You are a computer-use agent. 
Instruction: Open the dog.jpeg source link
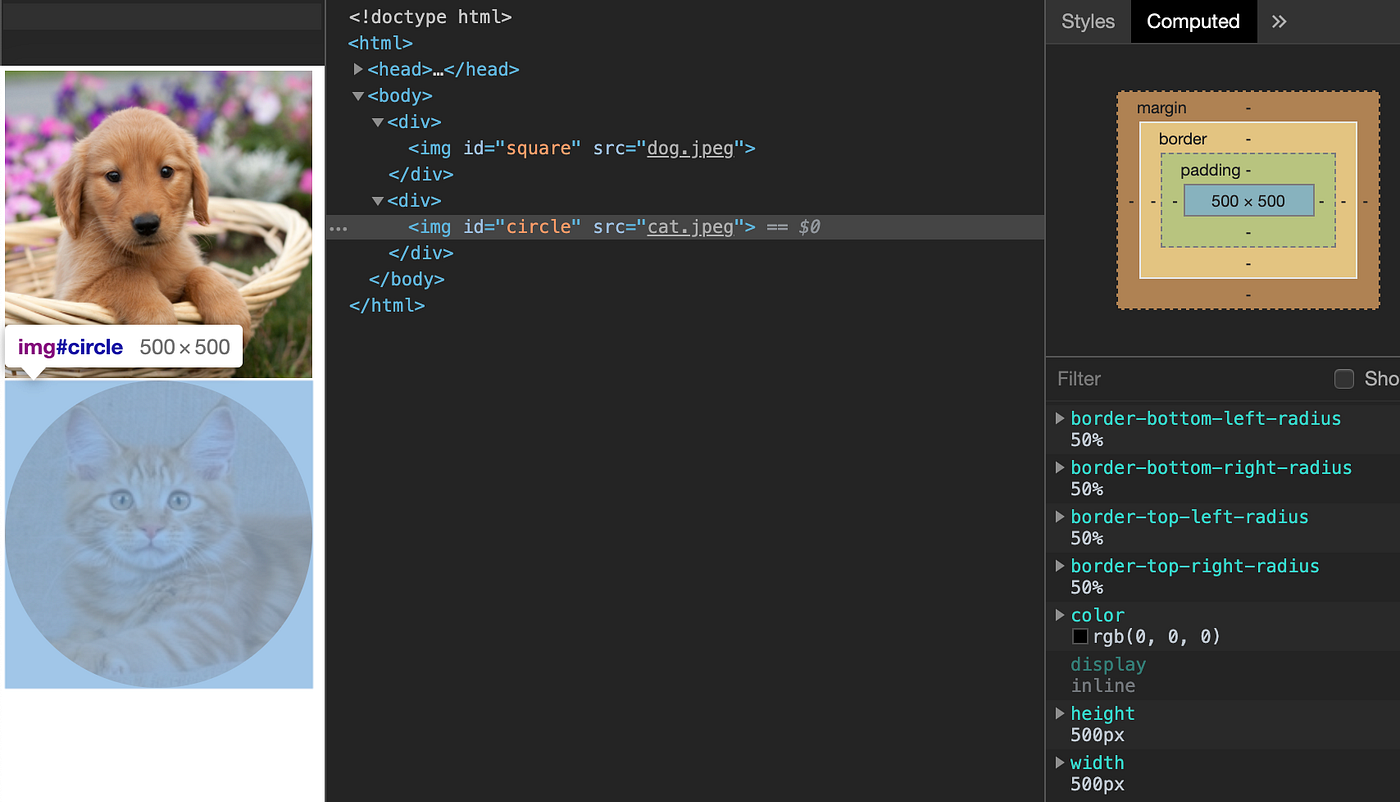690,148
